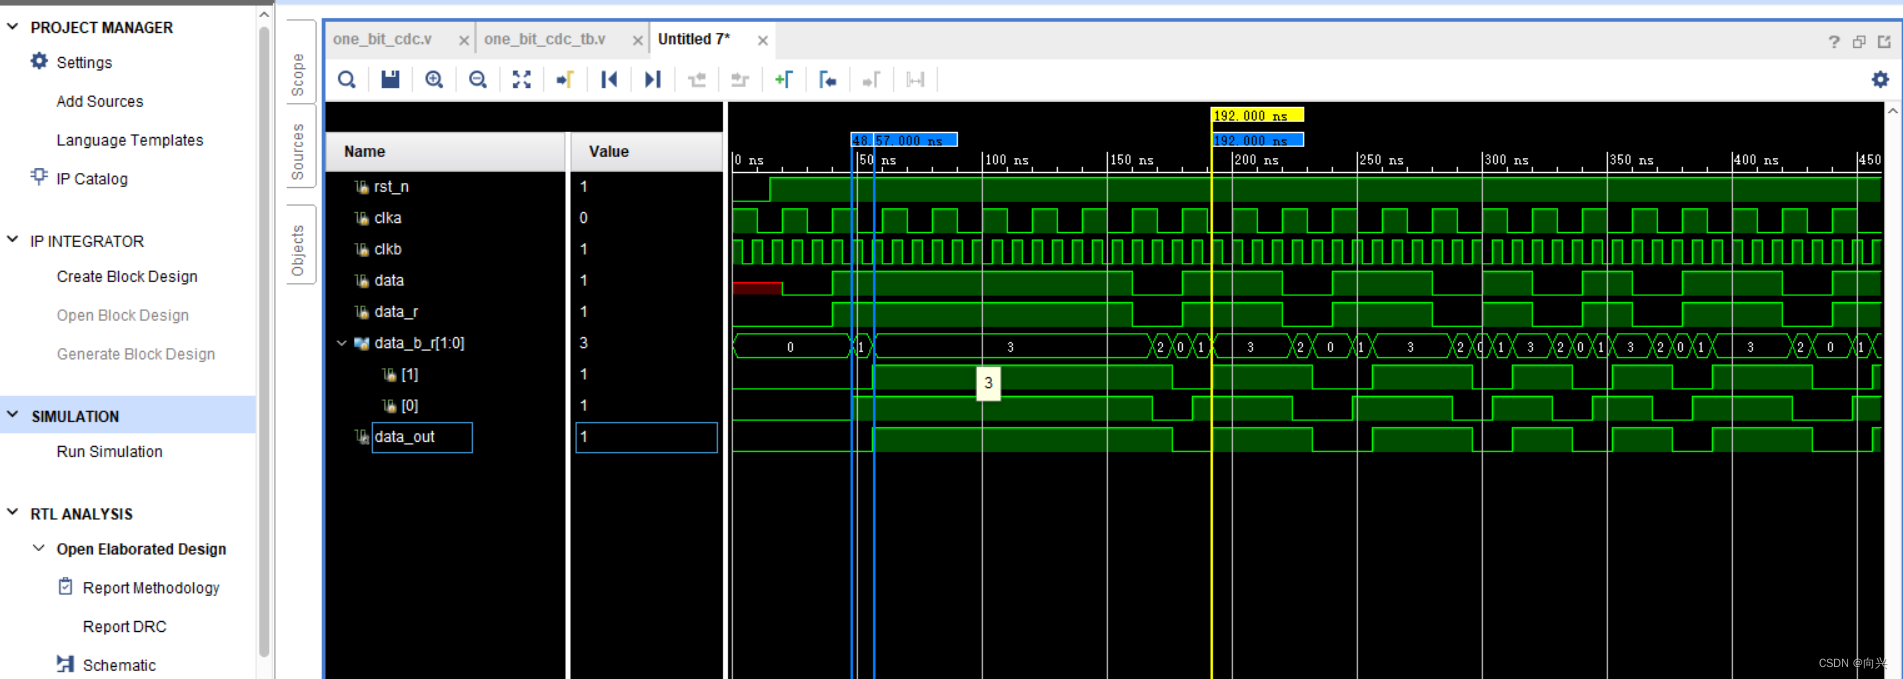The width and height of the screenshot is (1903, 679).
Task: Collapse the IP INTEGRATOR section
Action: tap(13, 240)
